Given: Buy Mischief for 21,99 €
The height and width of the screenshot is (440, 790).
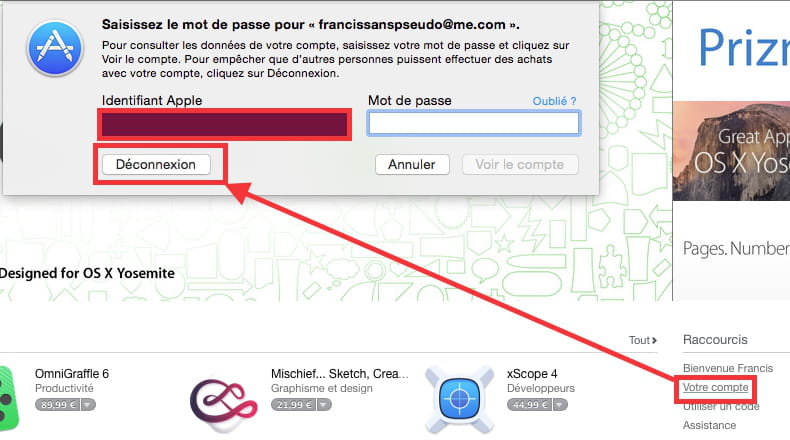Looking at the screenshot, I should pyautogui.click(x=294, y=405).
